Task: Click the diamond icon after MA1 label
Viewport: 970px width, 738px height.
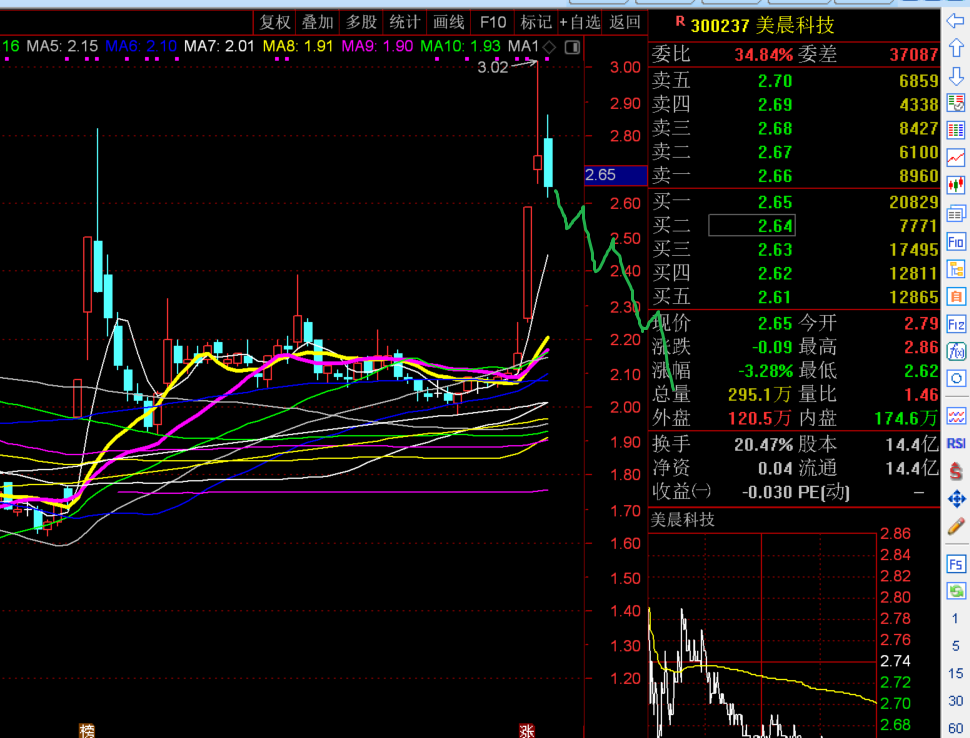Action: click(549, 47)
